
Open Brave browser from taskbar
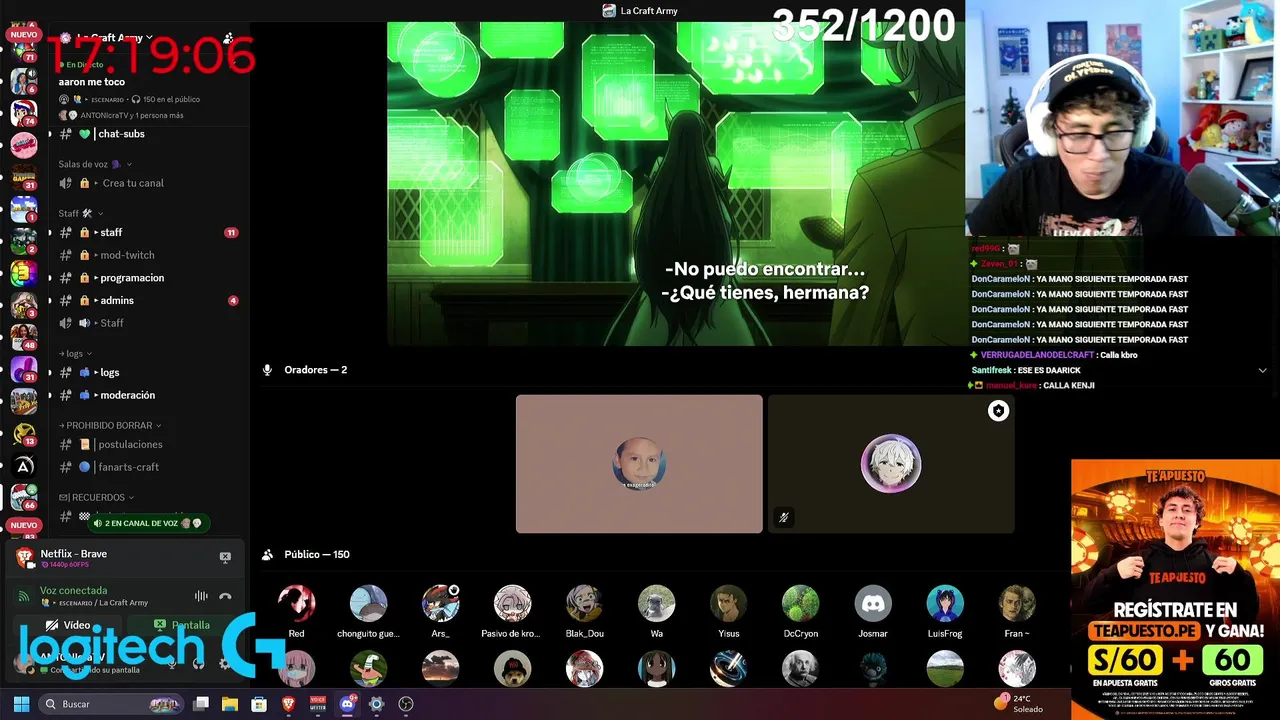288,704
